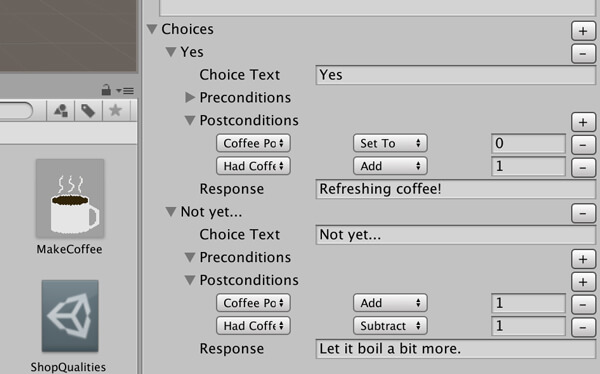This screenshot has height=374, width=600.
Task: Open the Subtract operation dropdown
Action: 390,326
